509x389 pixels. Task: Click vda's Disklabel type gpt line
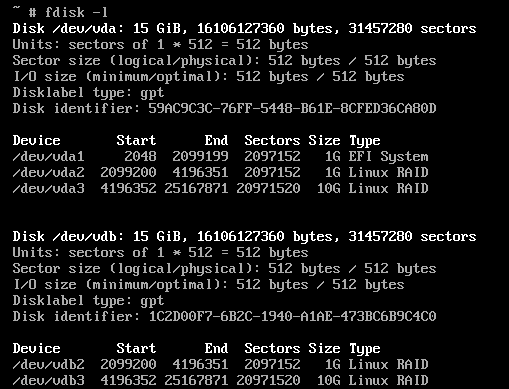pos(88,93)
